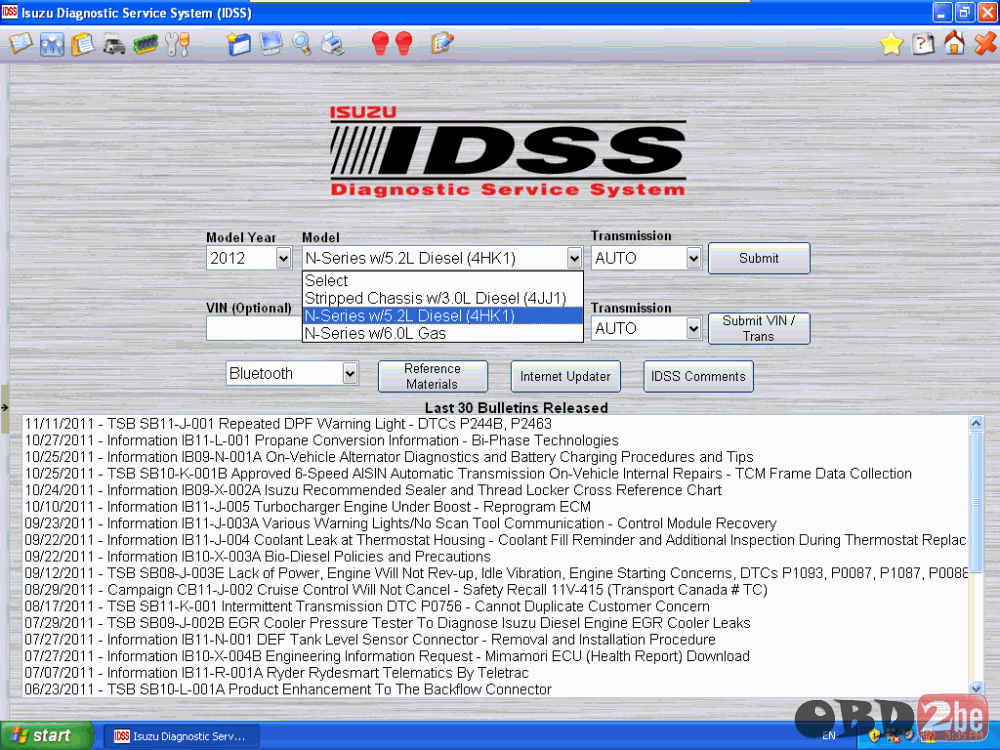Choose N-Series w/6.0L Gas option
The width and height of the screenshot is (1000, 750).
[443, 334]
